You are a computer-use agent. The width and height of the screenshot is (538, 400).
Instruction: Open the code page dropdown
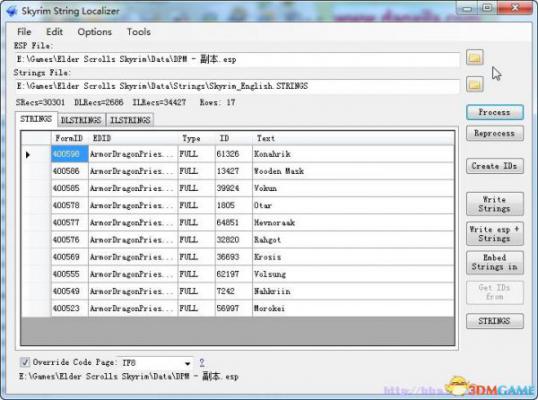click(187, 363)
